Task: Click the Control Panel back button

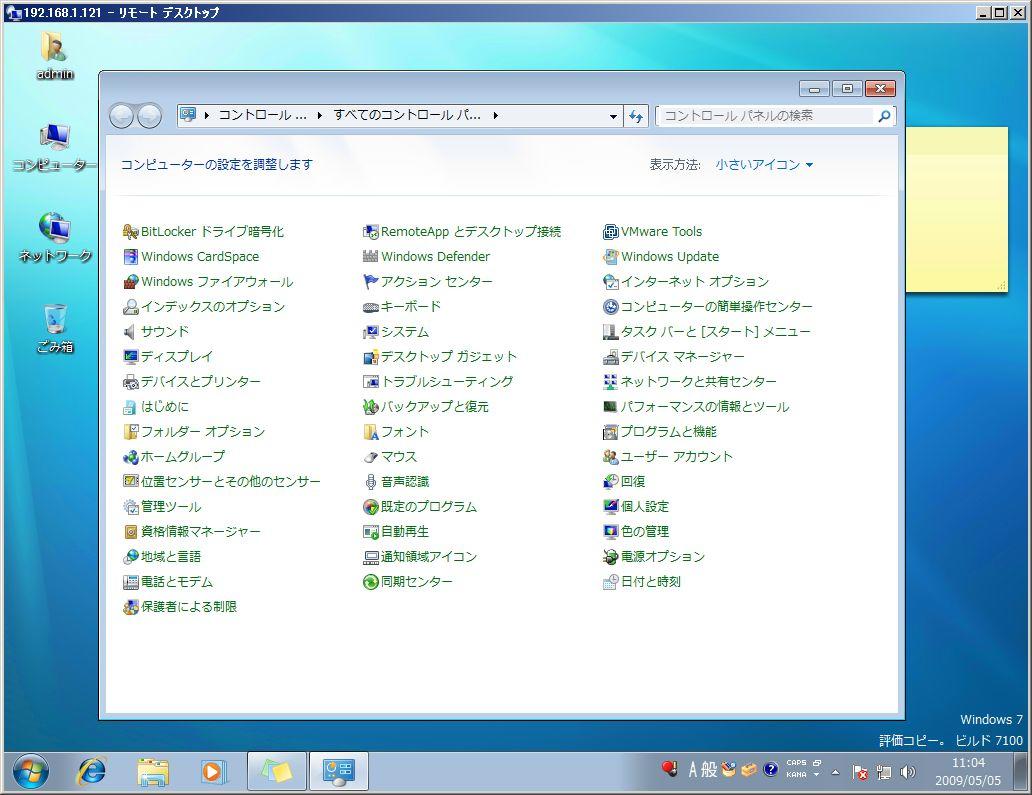Action: tap(121, 116)
